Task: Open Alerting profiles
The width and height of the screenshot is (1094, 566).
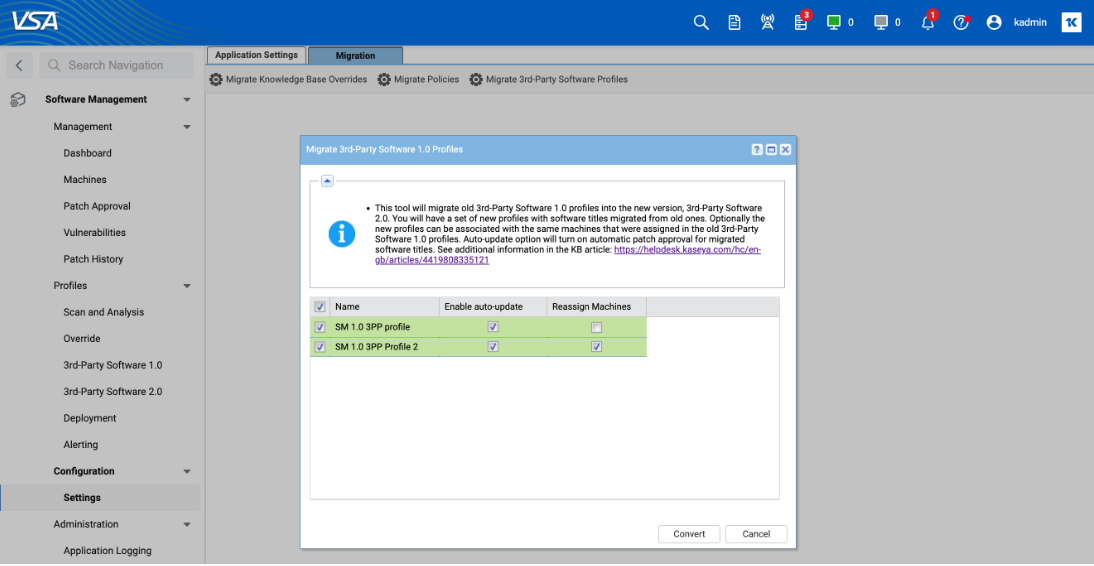Action: click(81, 445)
